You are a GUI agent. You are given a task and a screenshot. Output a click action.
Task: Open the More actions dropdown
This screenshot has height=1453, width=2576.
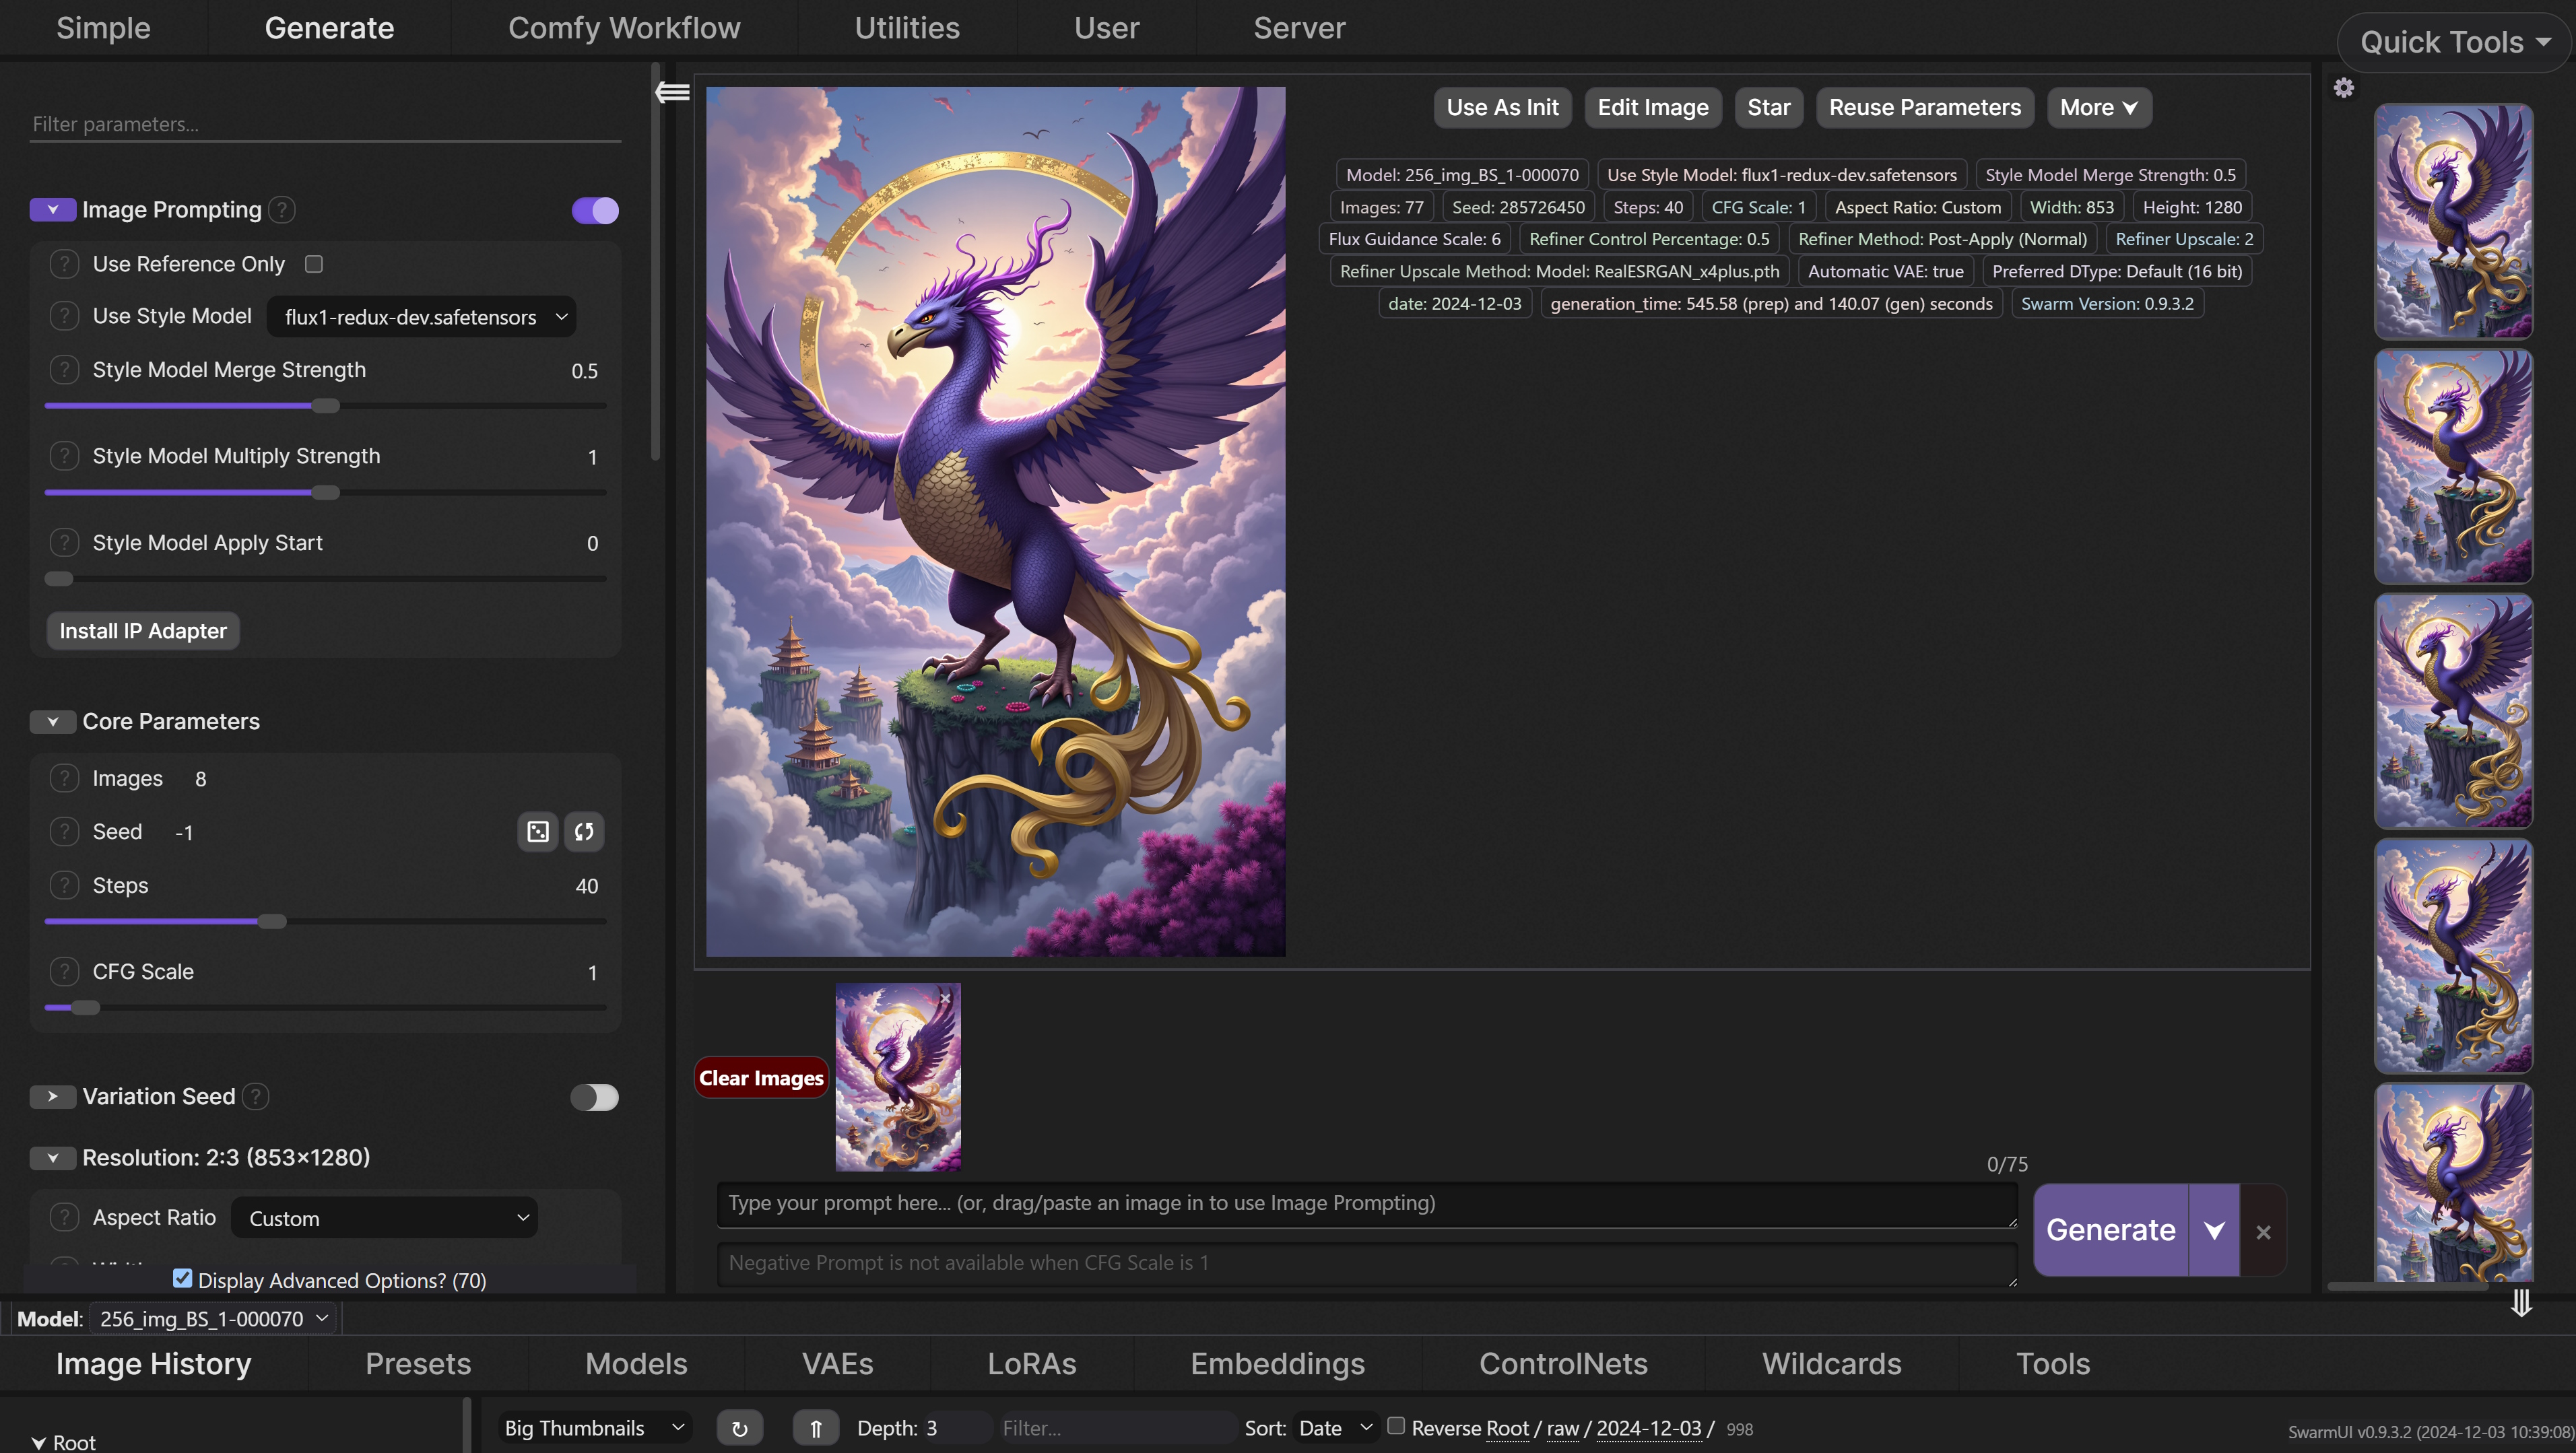[2099, 108]
